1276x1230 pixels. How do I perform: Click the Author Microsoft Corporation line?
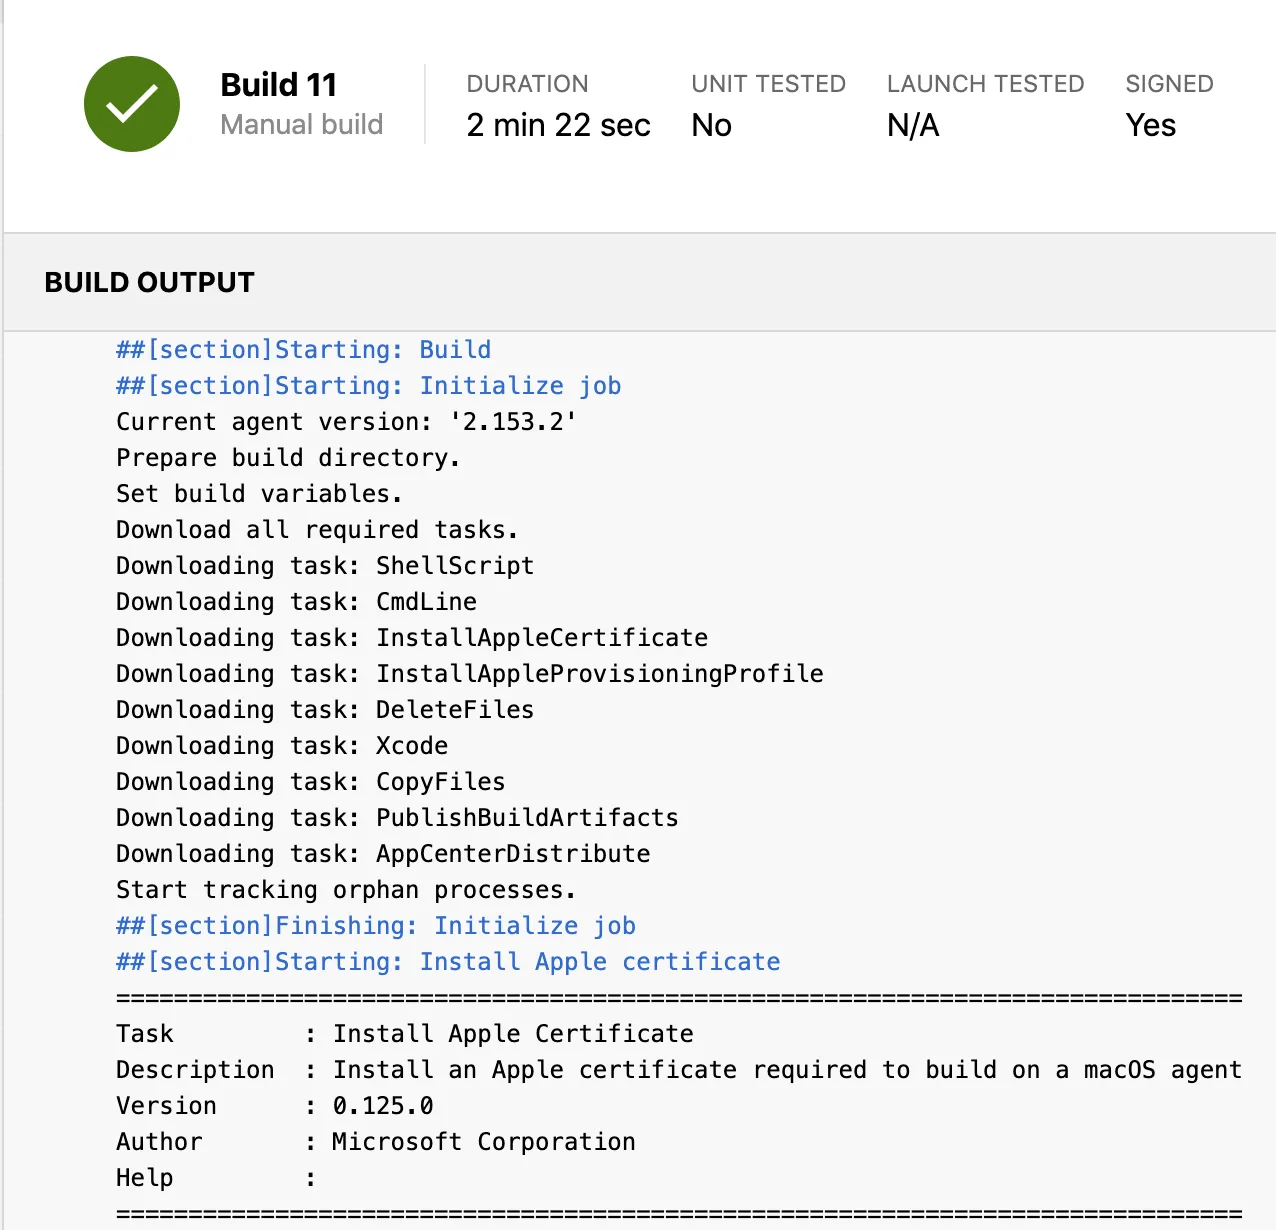[x=375, y=1142]
